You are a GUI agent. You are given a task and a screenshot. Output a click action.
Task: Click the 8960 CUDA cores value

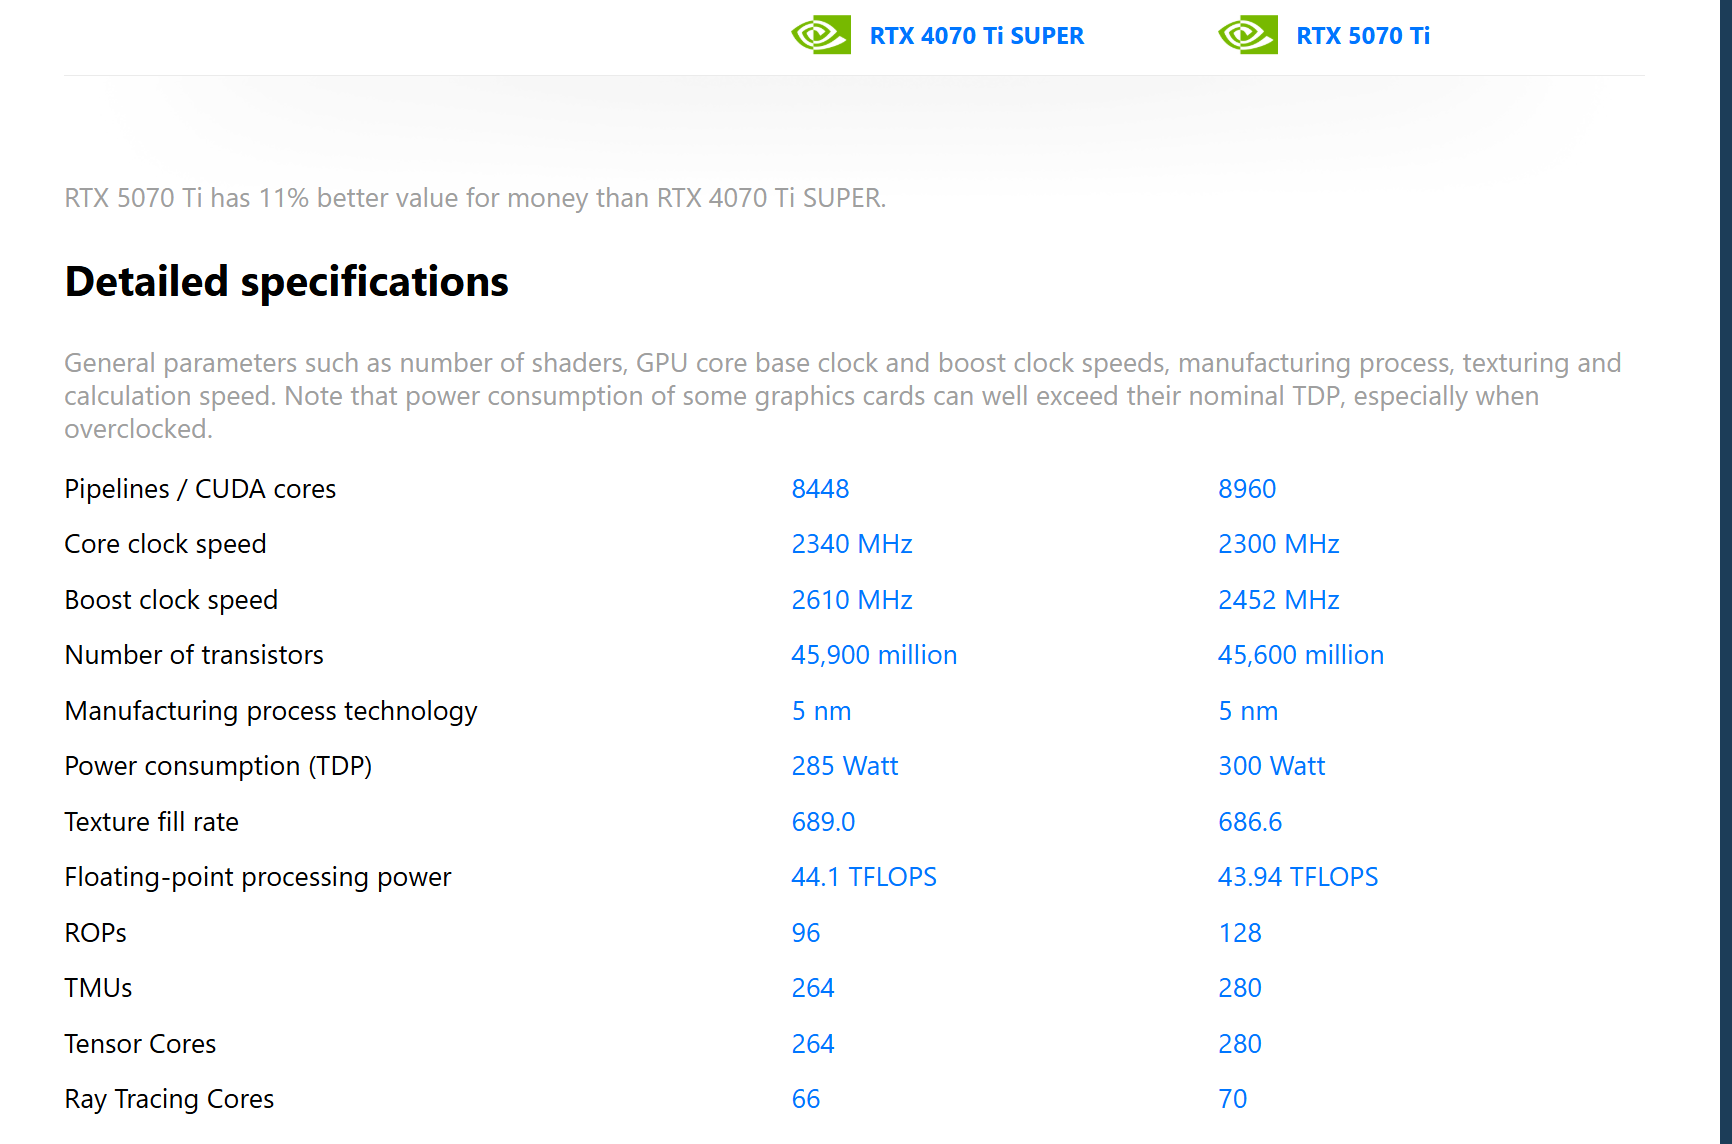coord(1247,489)
